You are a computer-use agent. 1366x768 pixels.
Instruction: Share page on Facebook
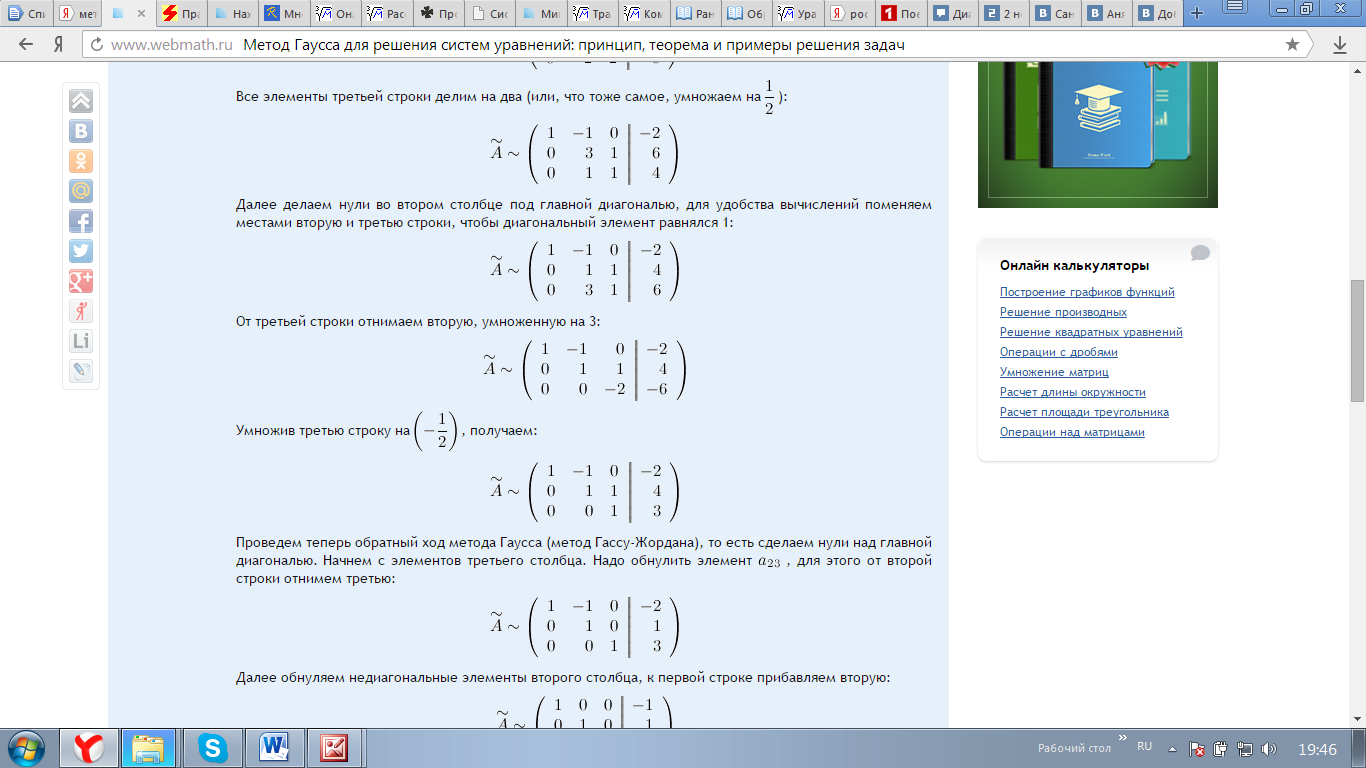point(81,221)
